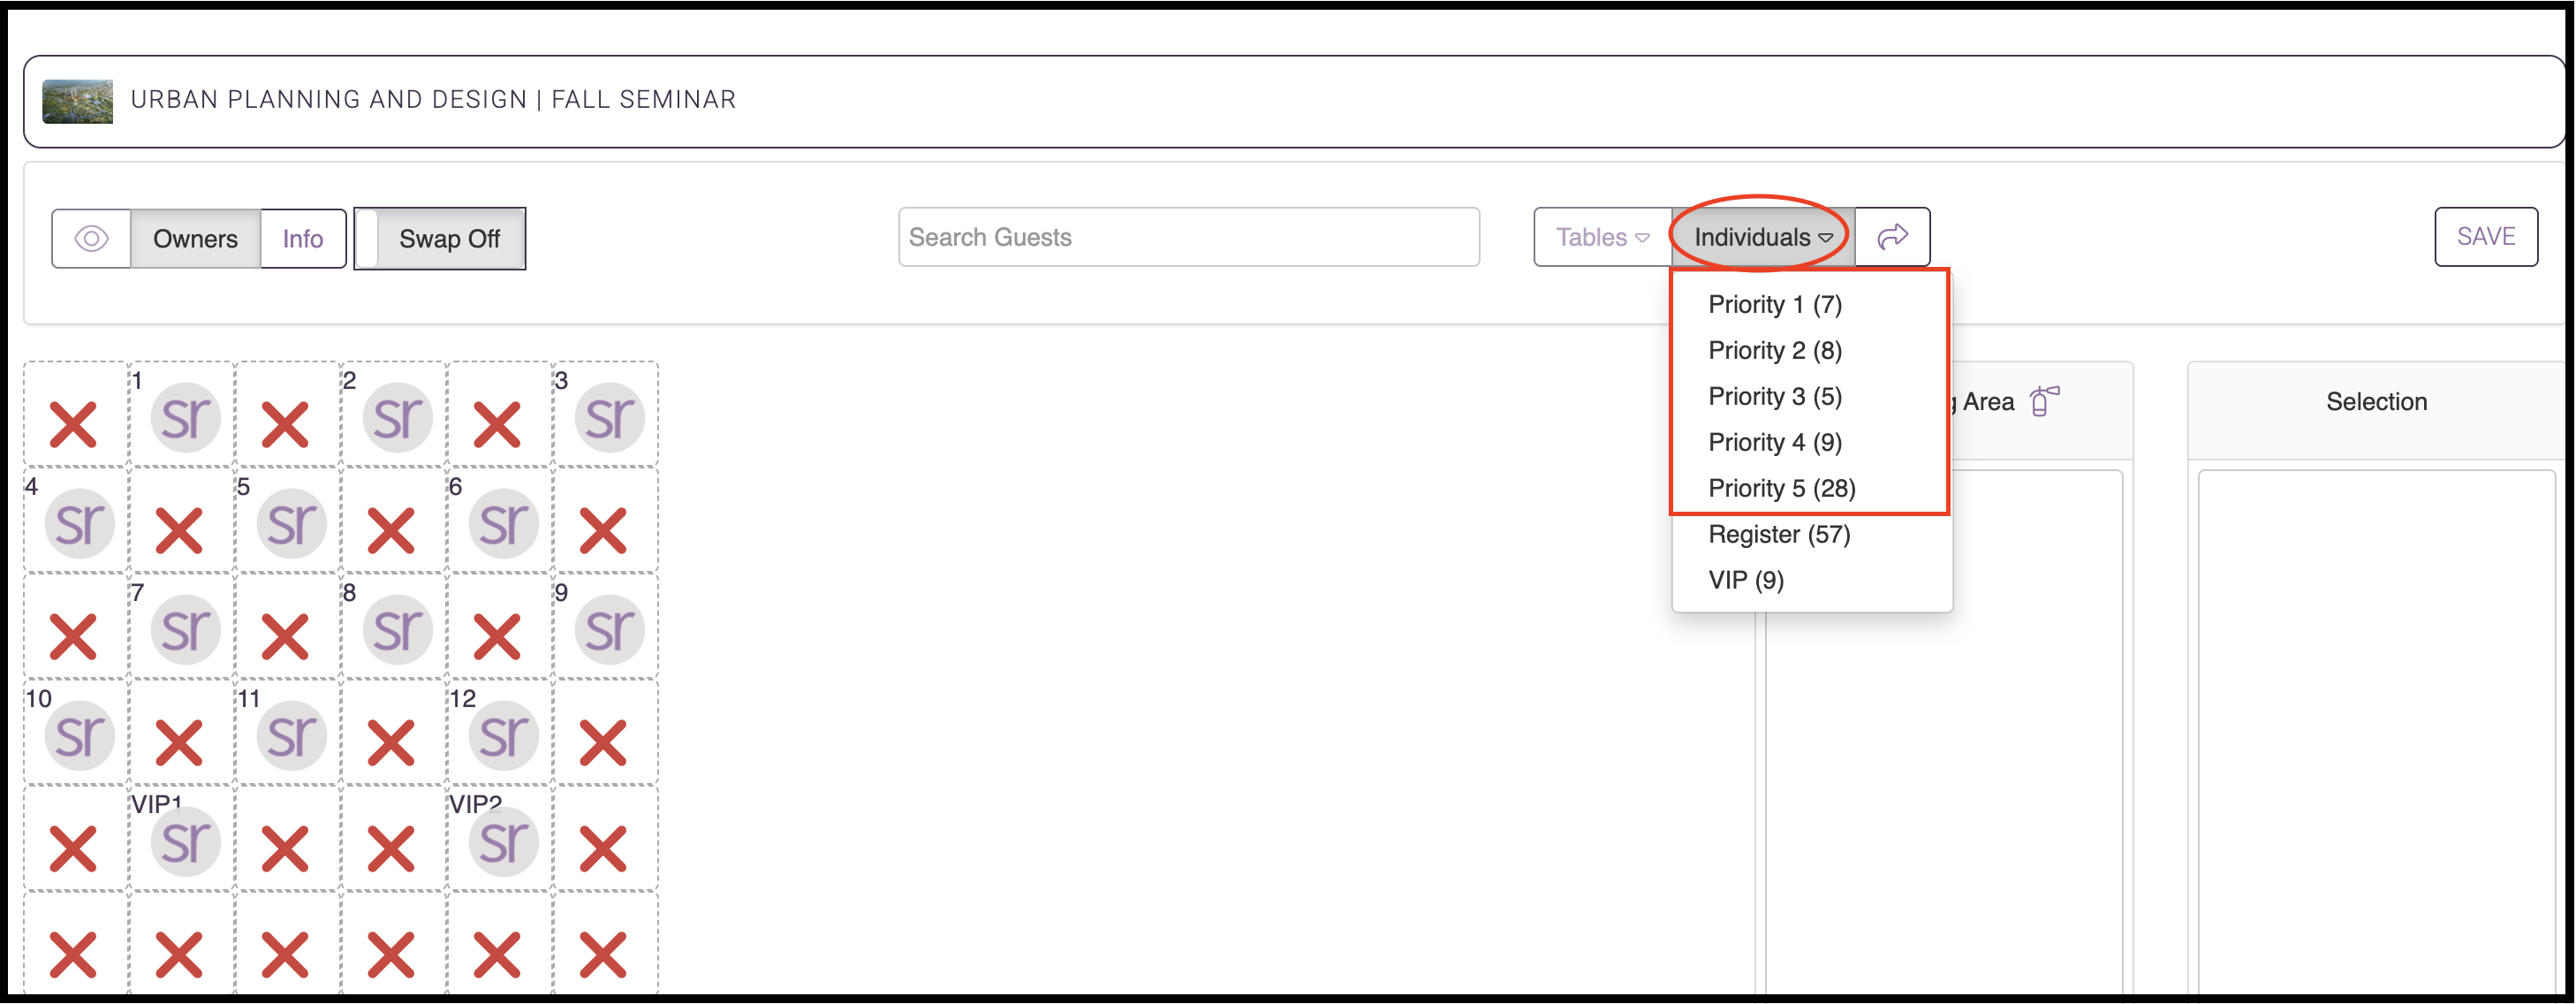This screenshot has height=1004, width=2576.
Task: Click the red X between tables 1 and 2
Action: [x=285, y=425]
